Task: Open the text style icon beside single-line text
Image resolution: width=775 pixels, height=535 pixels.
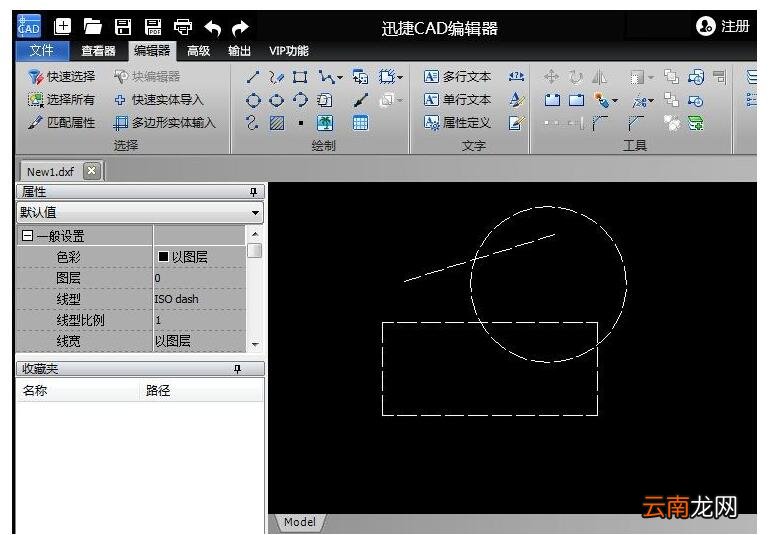Action: click(517, 100)
